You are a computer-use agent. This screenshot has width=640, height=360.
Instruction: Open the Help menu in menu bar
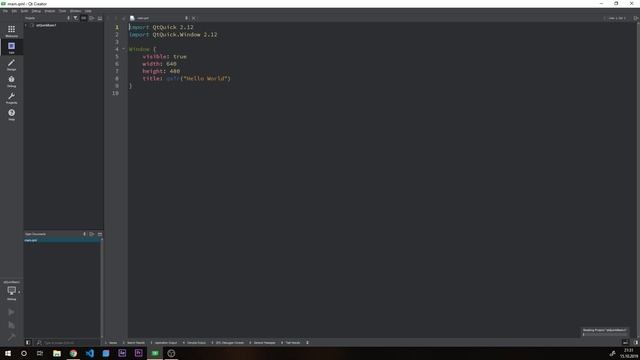(88, 11)
